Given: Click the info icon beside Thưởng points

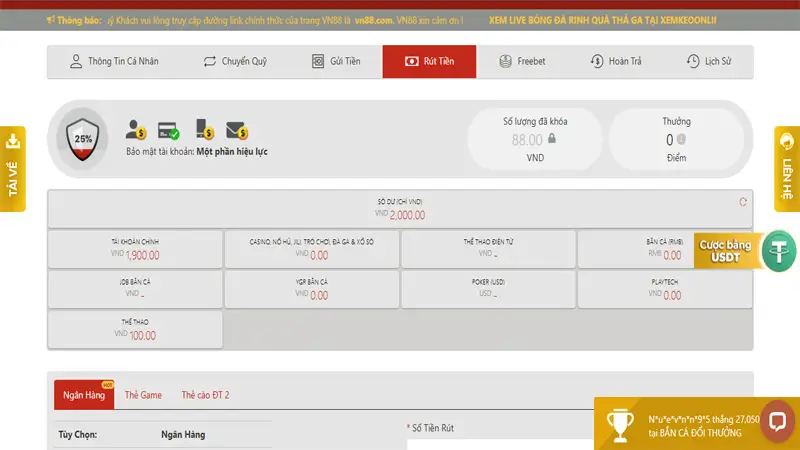Looking at the screenshot, I should 681,139.
